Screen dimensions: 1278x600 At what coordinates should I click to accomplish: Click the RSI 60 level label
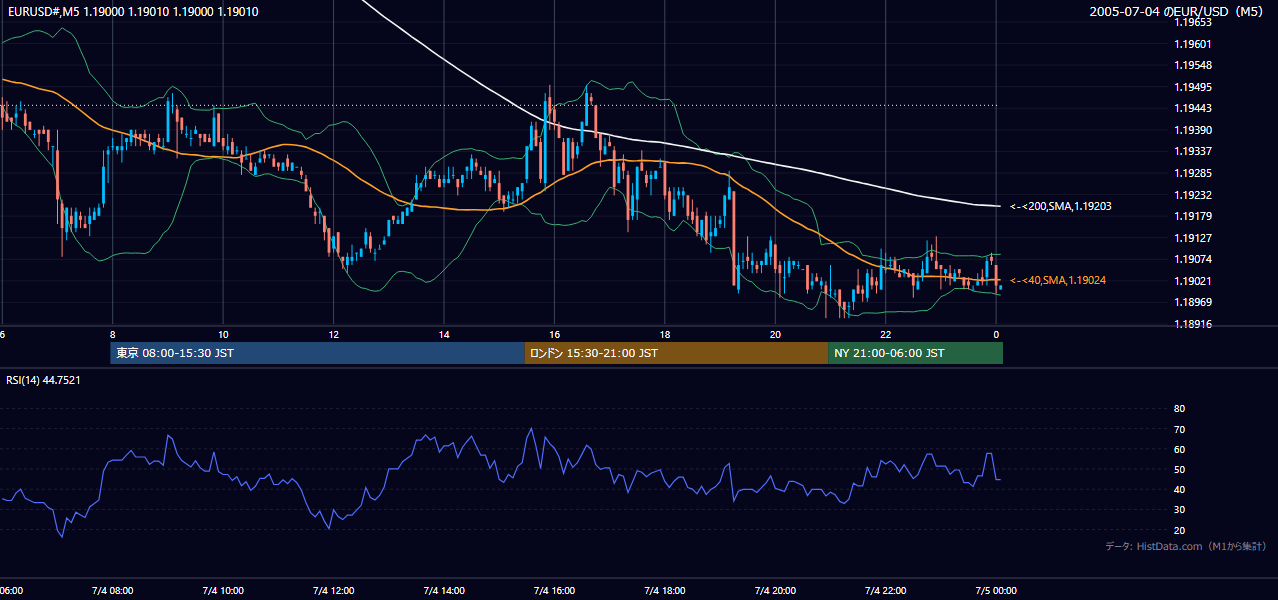tap(1179, 449)
